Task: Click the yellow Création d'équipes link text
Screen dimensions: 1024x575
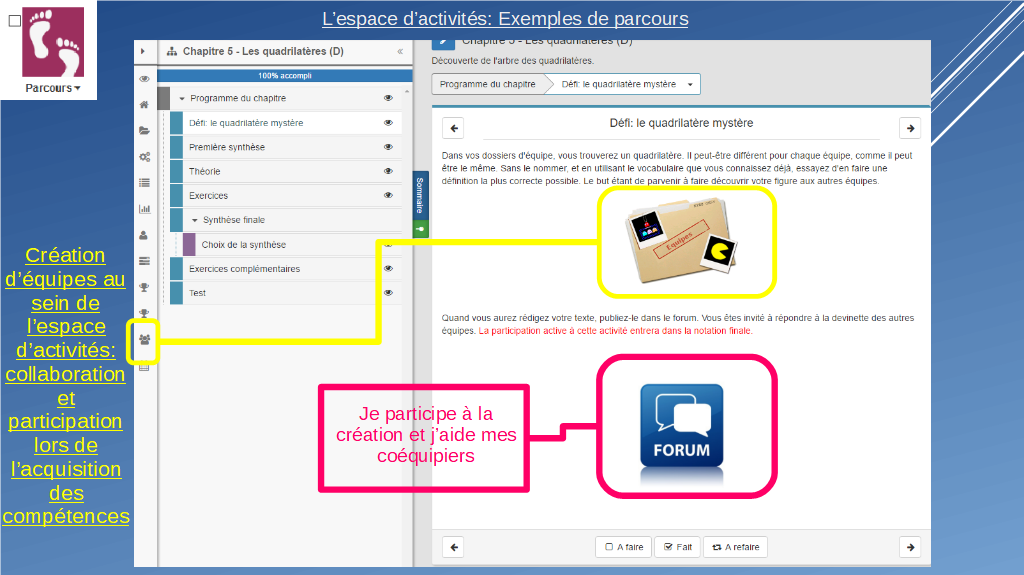Action: pyautogui.click(x=65, y=386)
